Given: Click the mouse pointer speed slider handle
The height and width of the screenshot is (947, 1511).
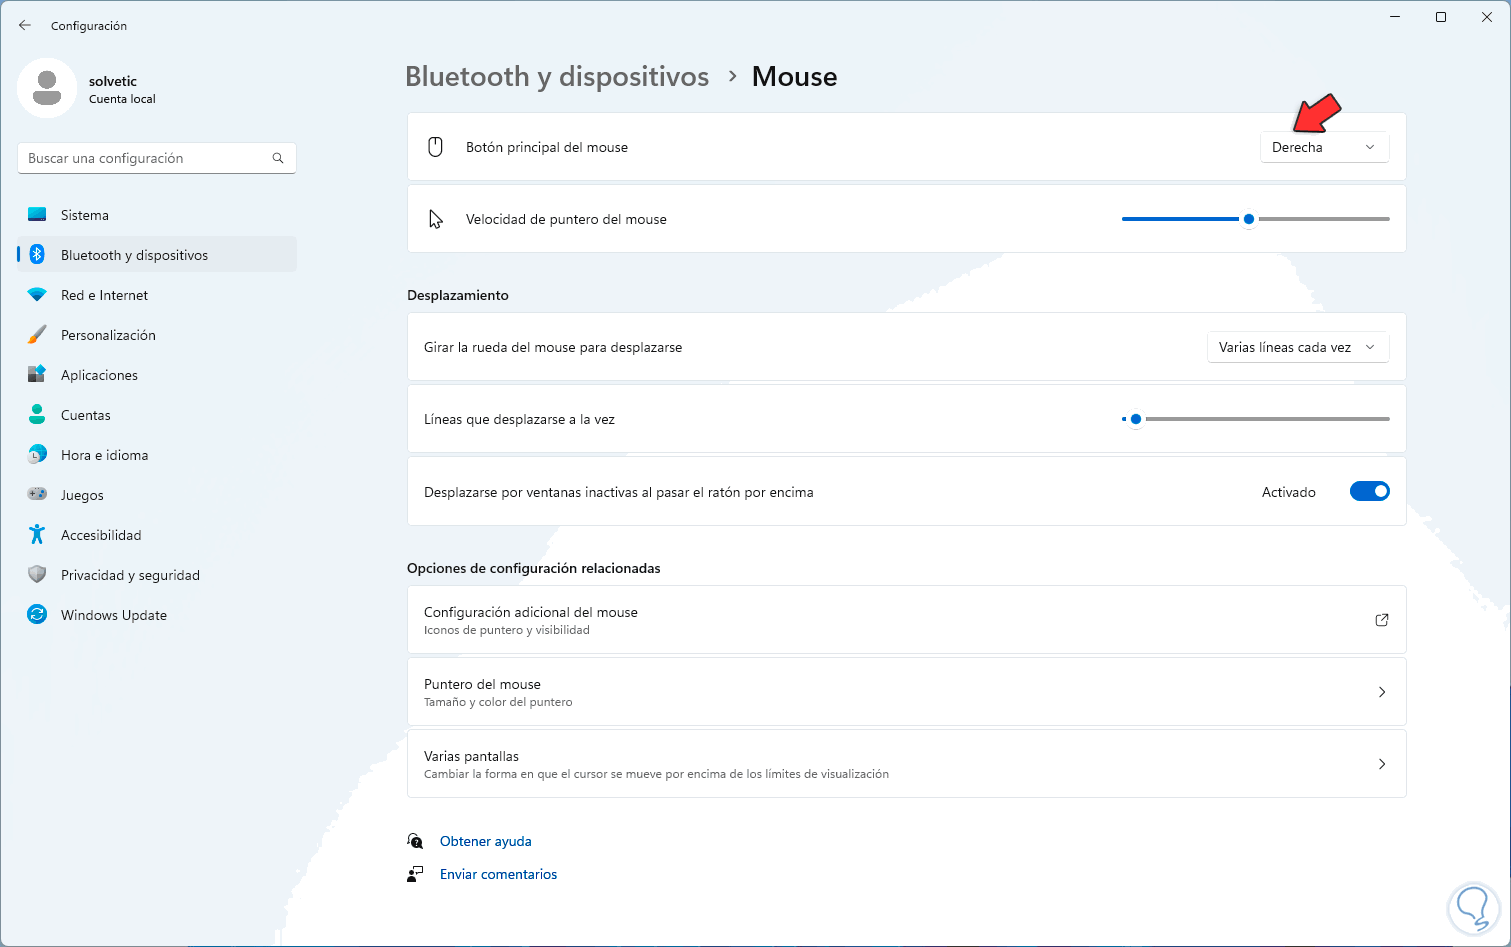Looking at the screenshot, I should [1249, 219].
